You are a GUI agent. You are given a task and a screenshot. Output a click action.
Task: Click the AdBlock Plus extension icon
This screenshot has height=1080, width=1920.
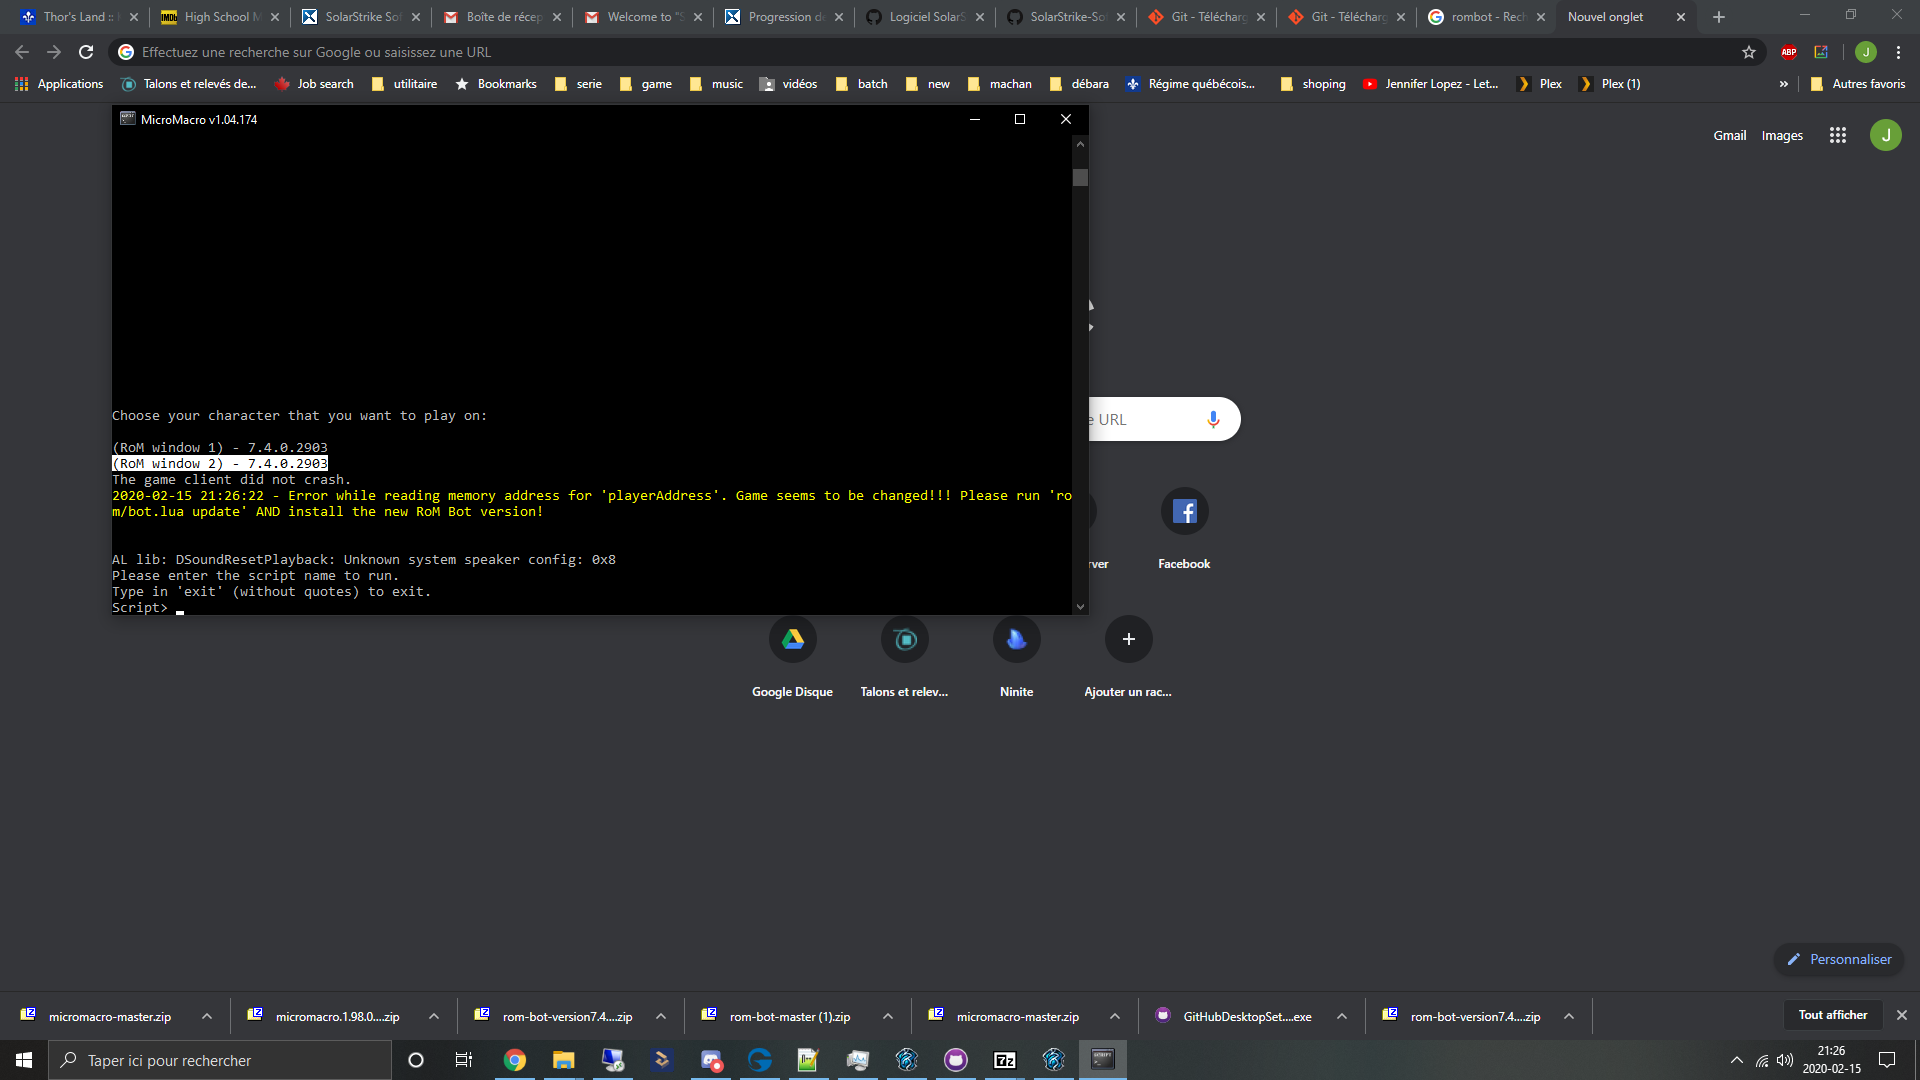1789,52
